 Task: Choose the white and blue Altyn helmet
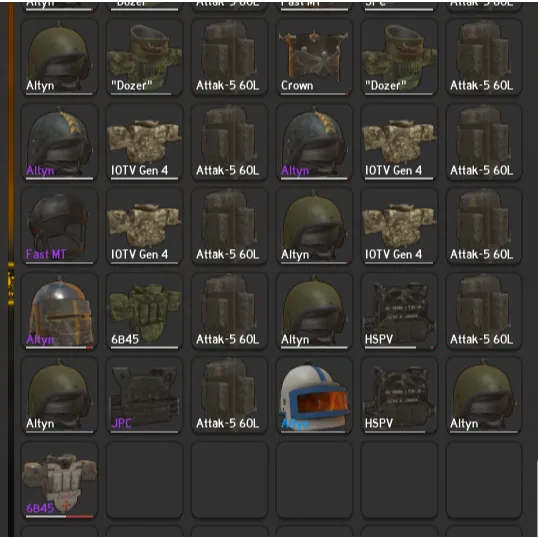pyautogui.click(x=314, y=395)
